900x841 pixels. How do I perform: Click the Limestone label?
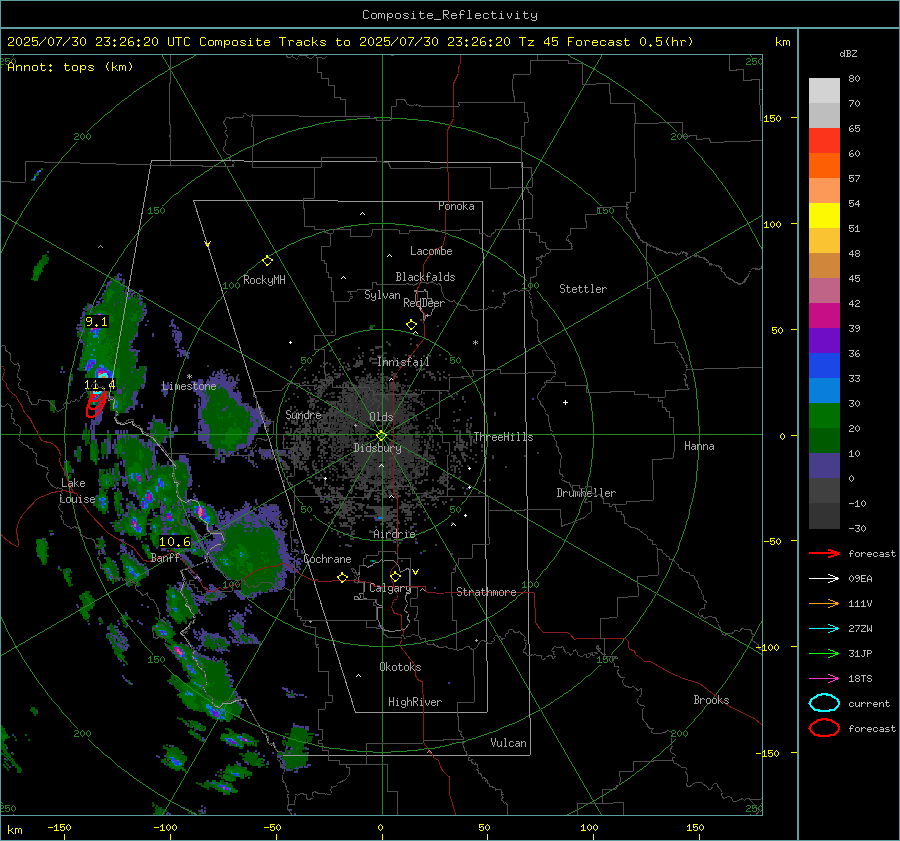[189, 386]
